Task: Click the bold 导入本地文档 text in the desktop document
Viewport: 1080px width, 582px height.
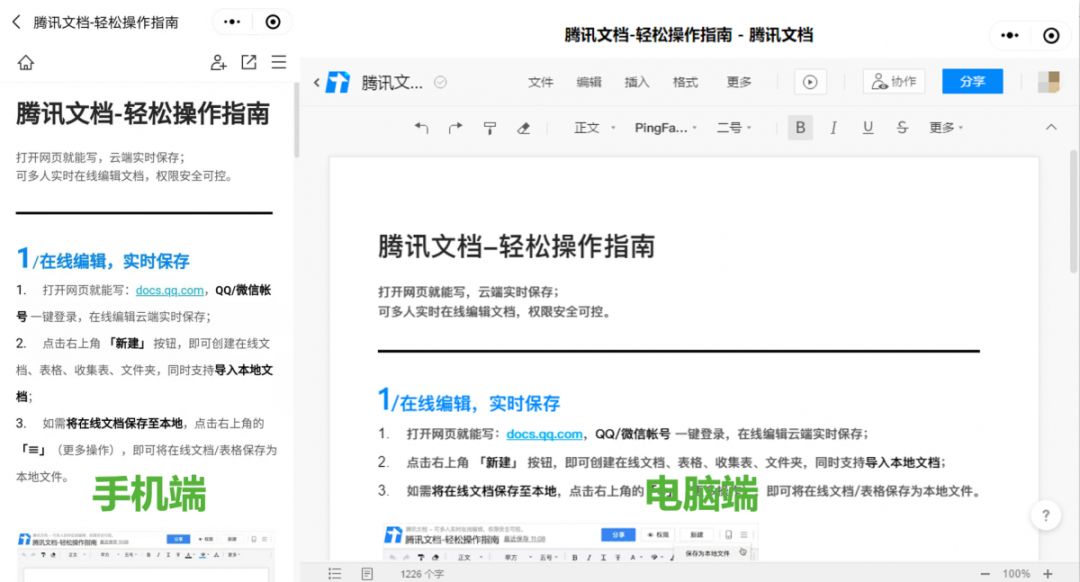Action: click(903, 463)
